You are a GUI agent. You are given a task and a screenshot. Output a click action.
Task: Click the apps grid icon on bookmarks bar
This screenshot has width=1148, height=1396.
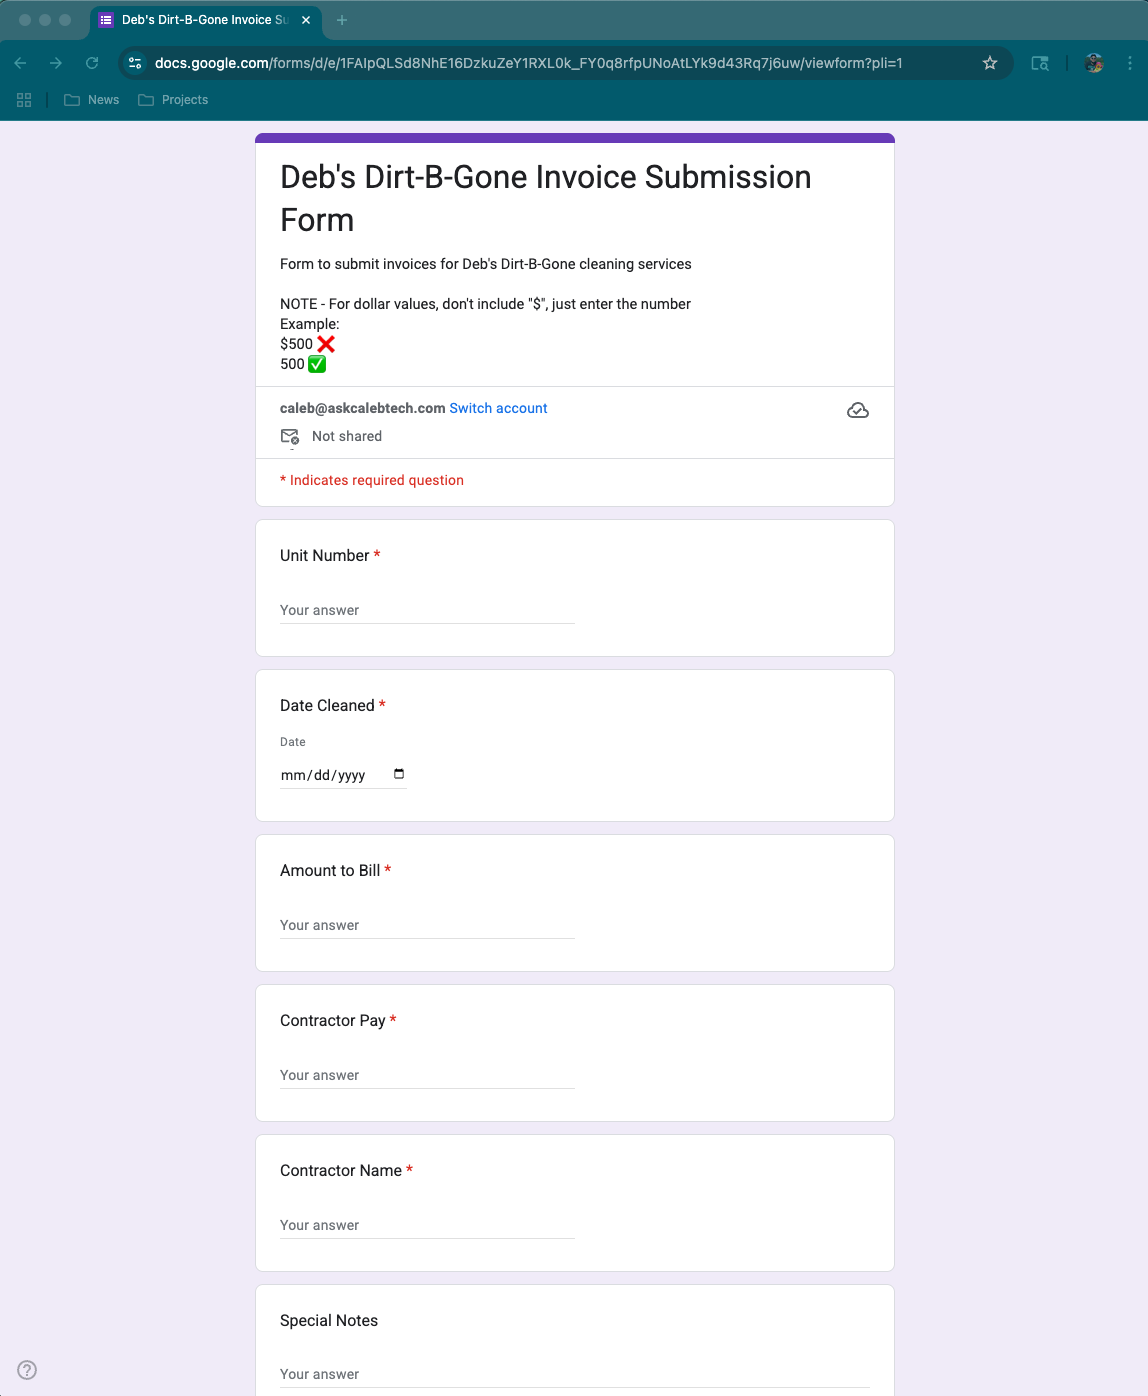[x=24, y=100]
